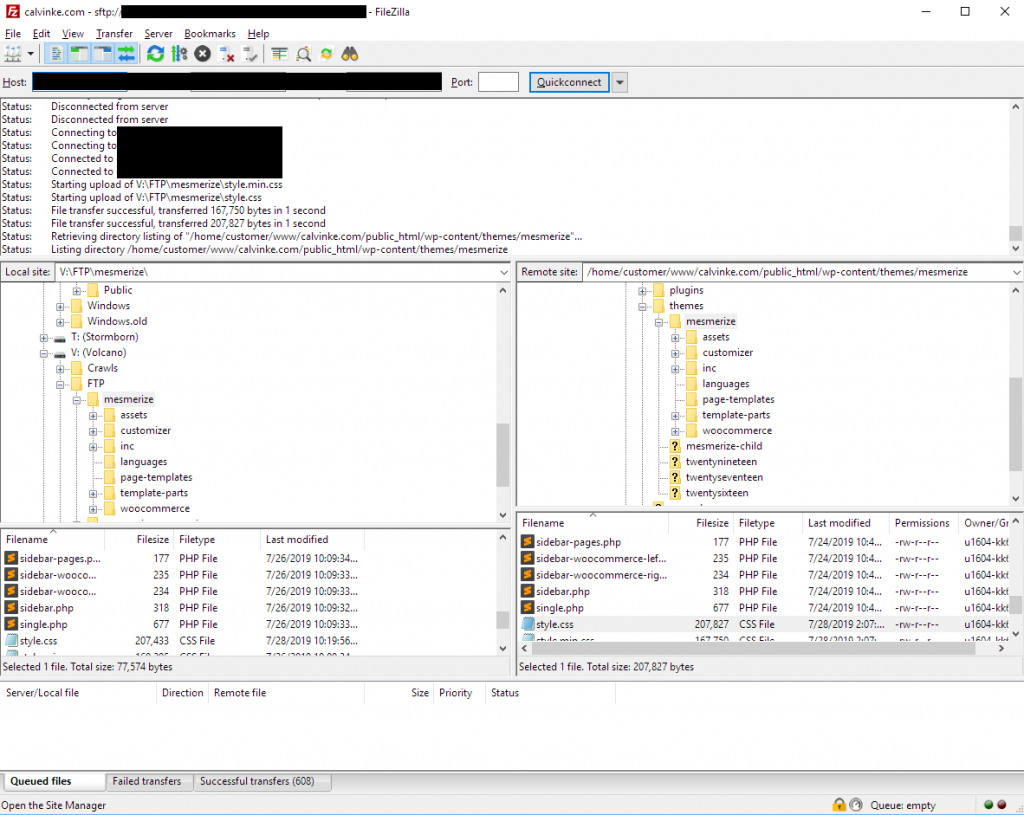This screenshot has width=1024, height=815.
Task: Open the Help menu
Action: [x=258, y=33]
